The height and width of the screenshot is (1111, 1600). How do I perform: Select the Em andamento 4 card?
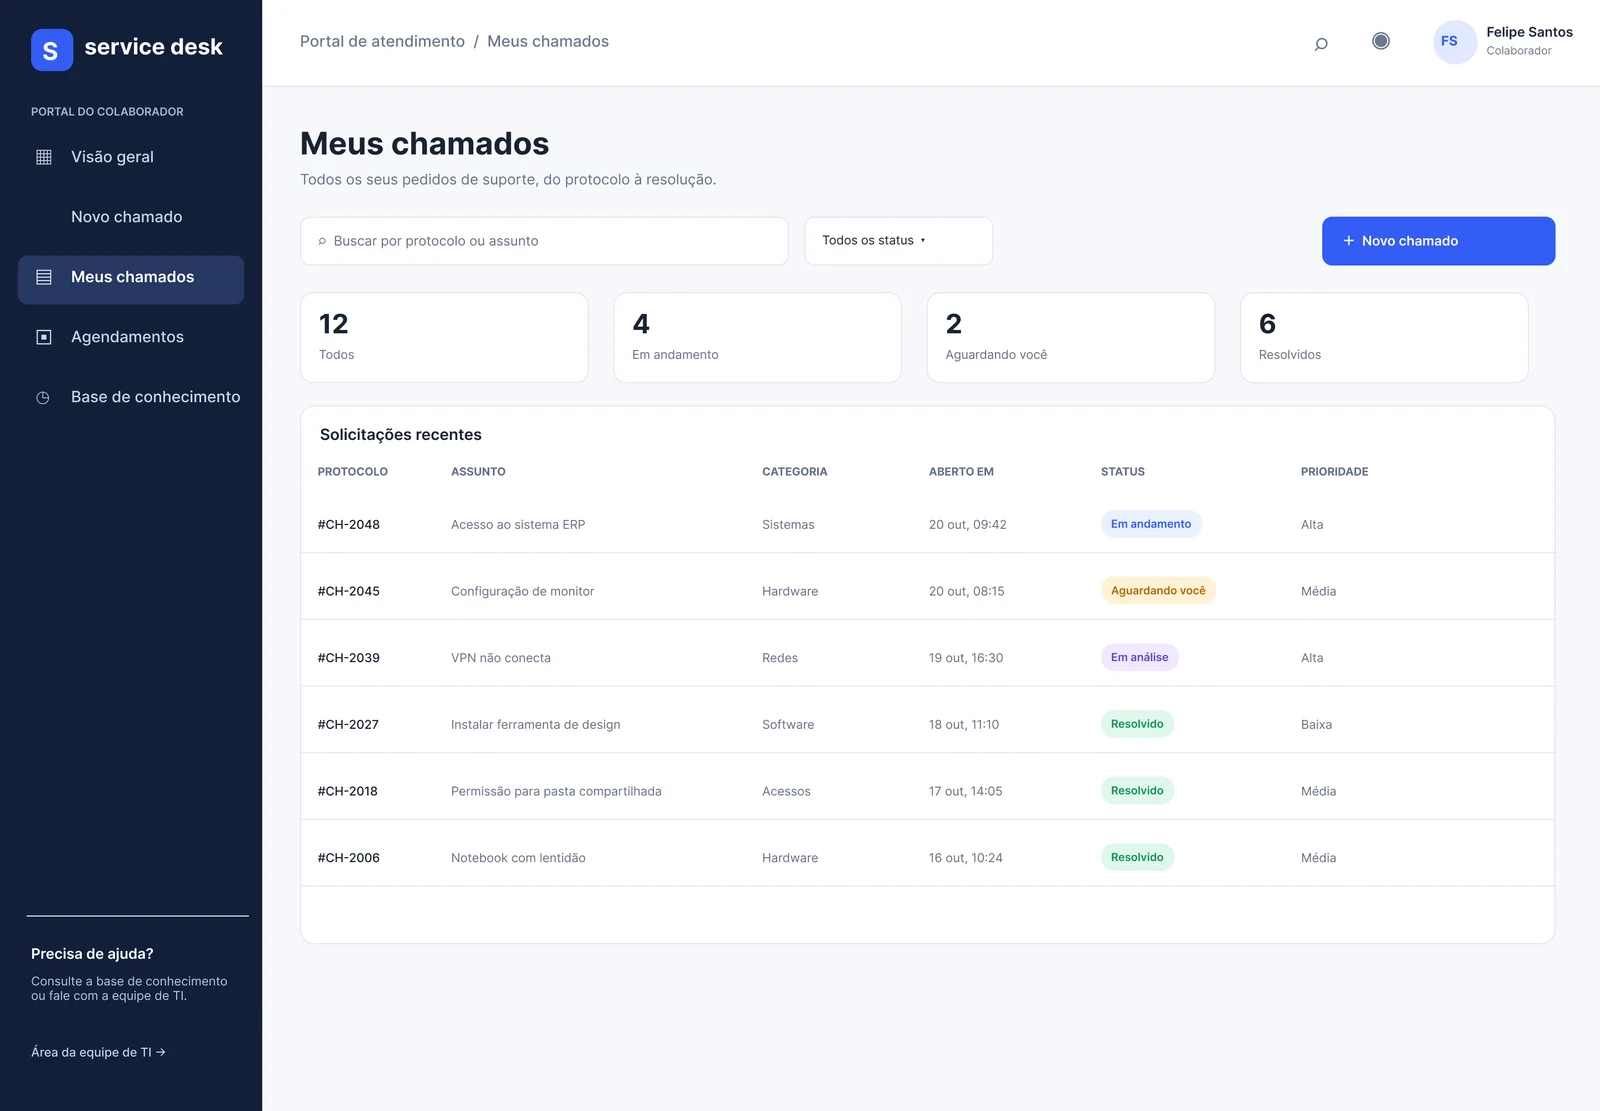(x=757, y=338)
